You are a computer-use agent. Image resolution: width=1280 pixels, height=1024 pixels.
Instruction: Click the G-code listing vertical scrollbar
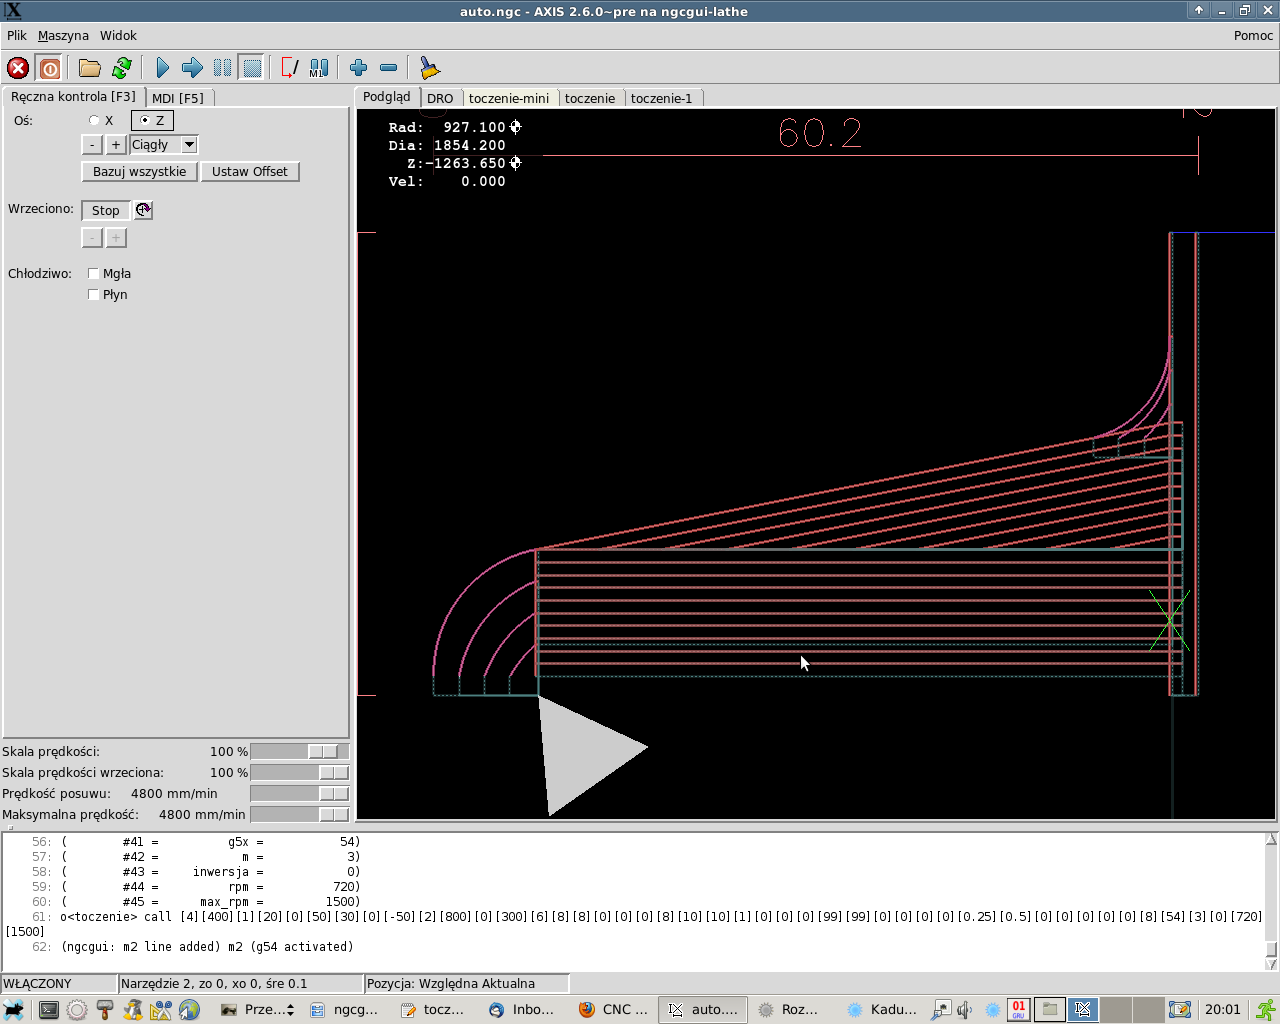[1271, 901]
